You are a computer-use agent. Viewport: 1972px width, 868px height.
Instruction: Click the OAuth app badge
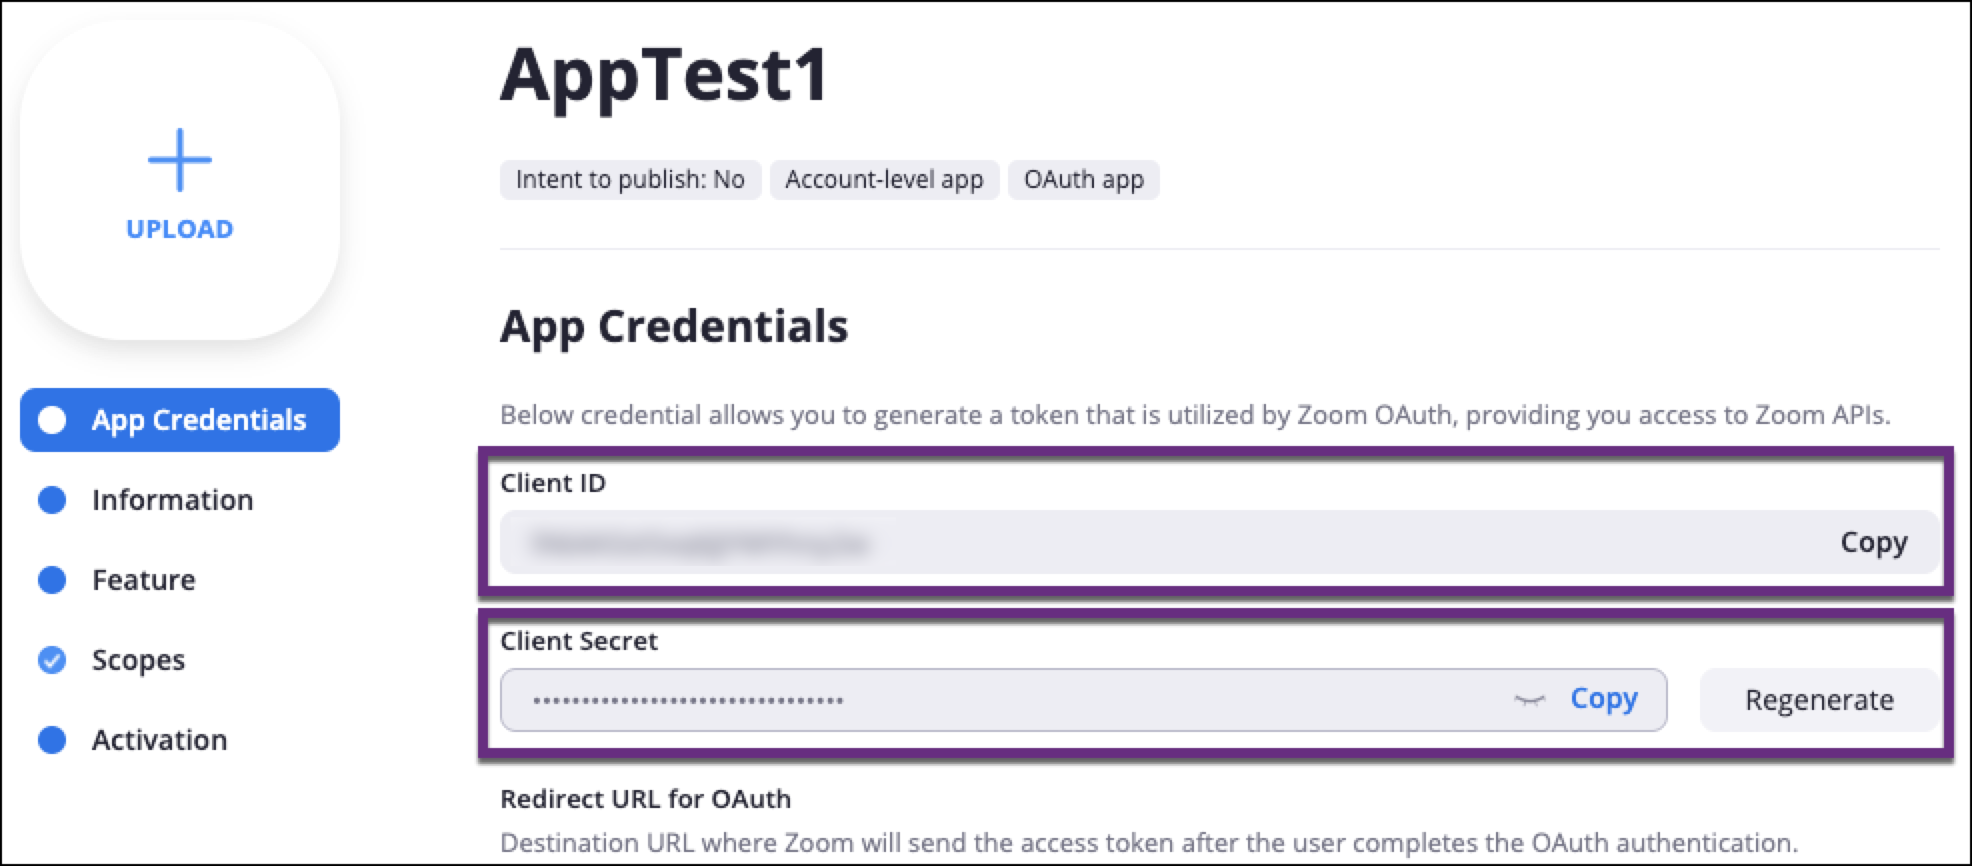pyautogui.click(x=1084, y=180)
